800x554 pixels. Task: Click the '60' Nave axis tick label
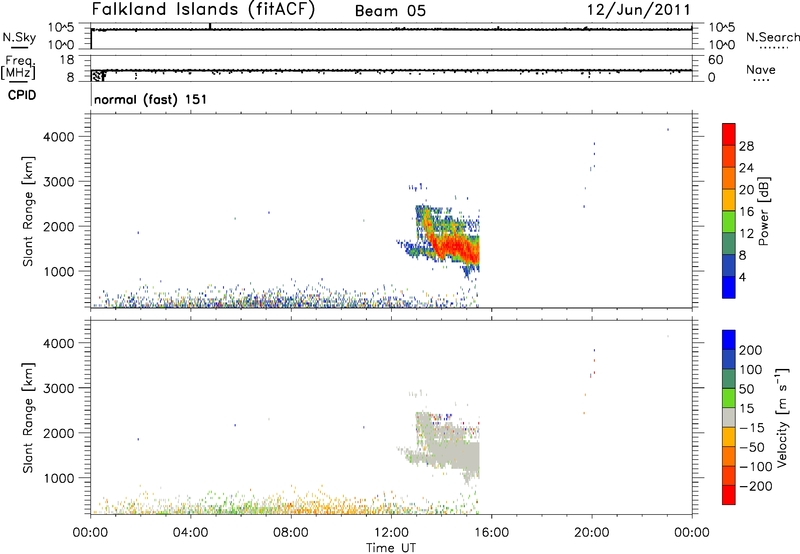click(x=715, y=60)
